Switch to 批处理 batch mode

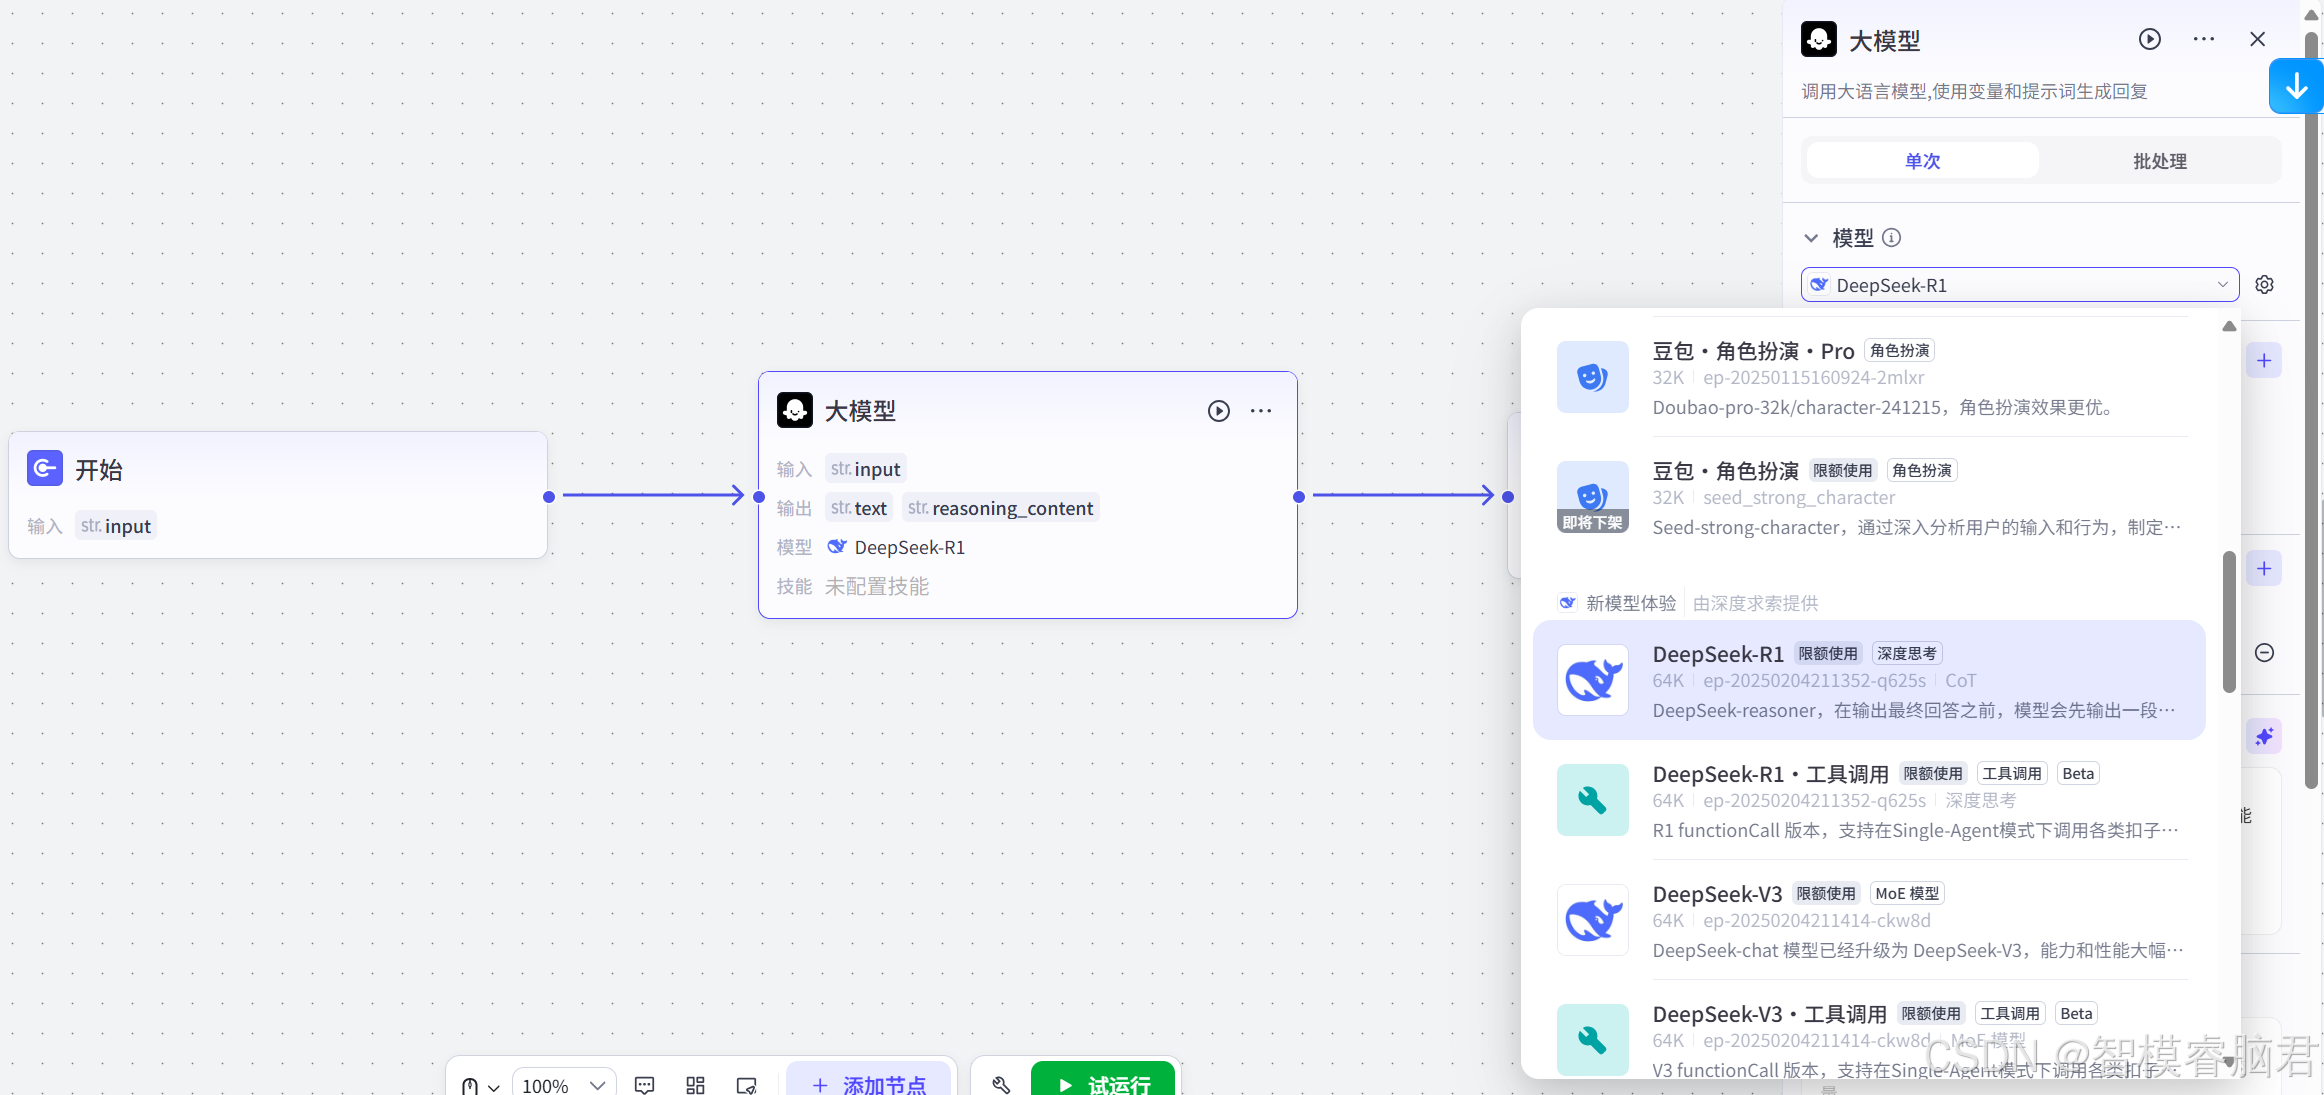click(x=2159, y=161)
